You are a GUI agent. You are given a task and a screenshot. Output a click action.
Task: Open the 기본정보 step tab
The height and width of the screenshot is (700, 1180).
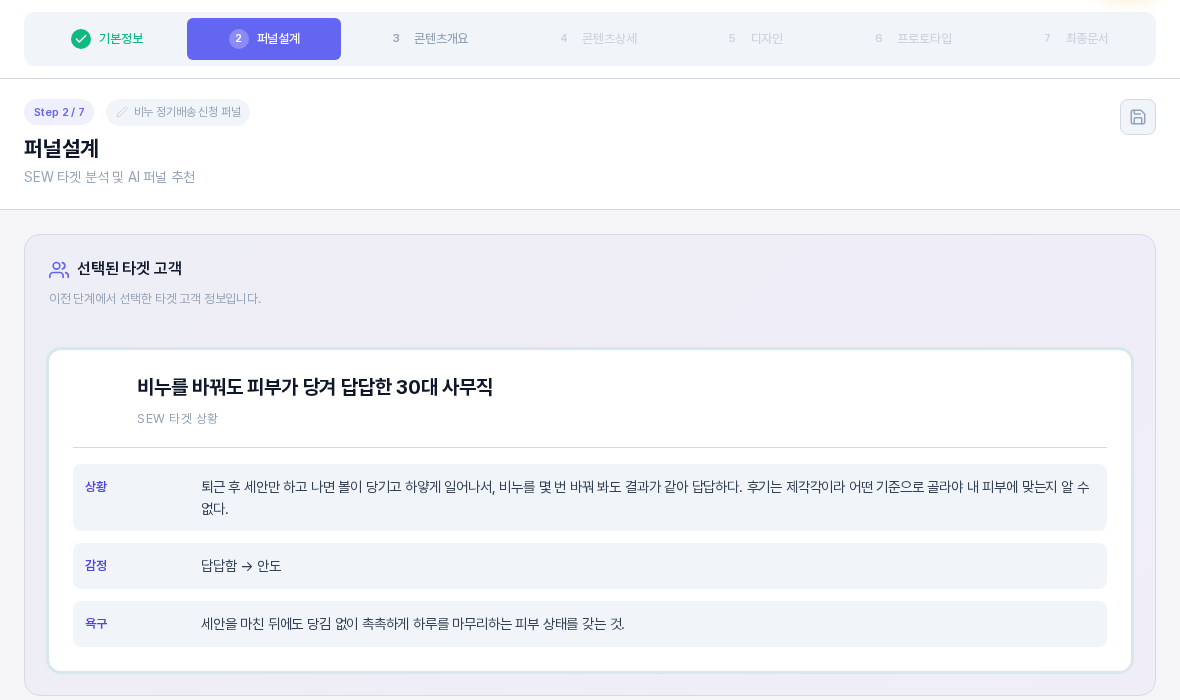107,38
